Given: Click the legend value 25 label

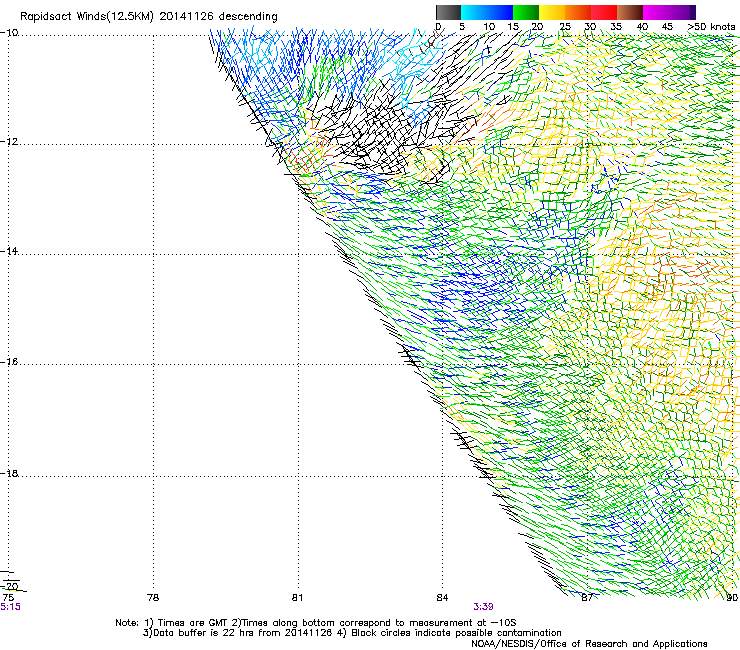Looking at the screenshot, I should (x=565, y=27).
